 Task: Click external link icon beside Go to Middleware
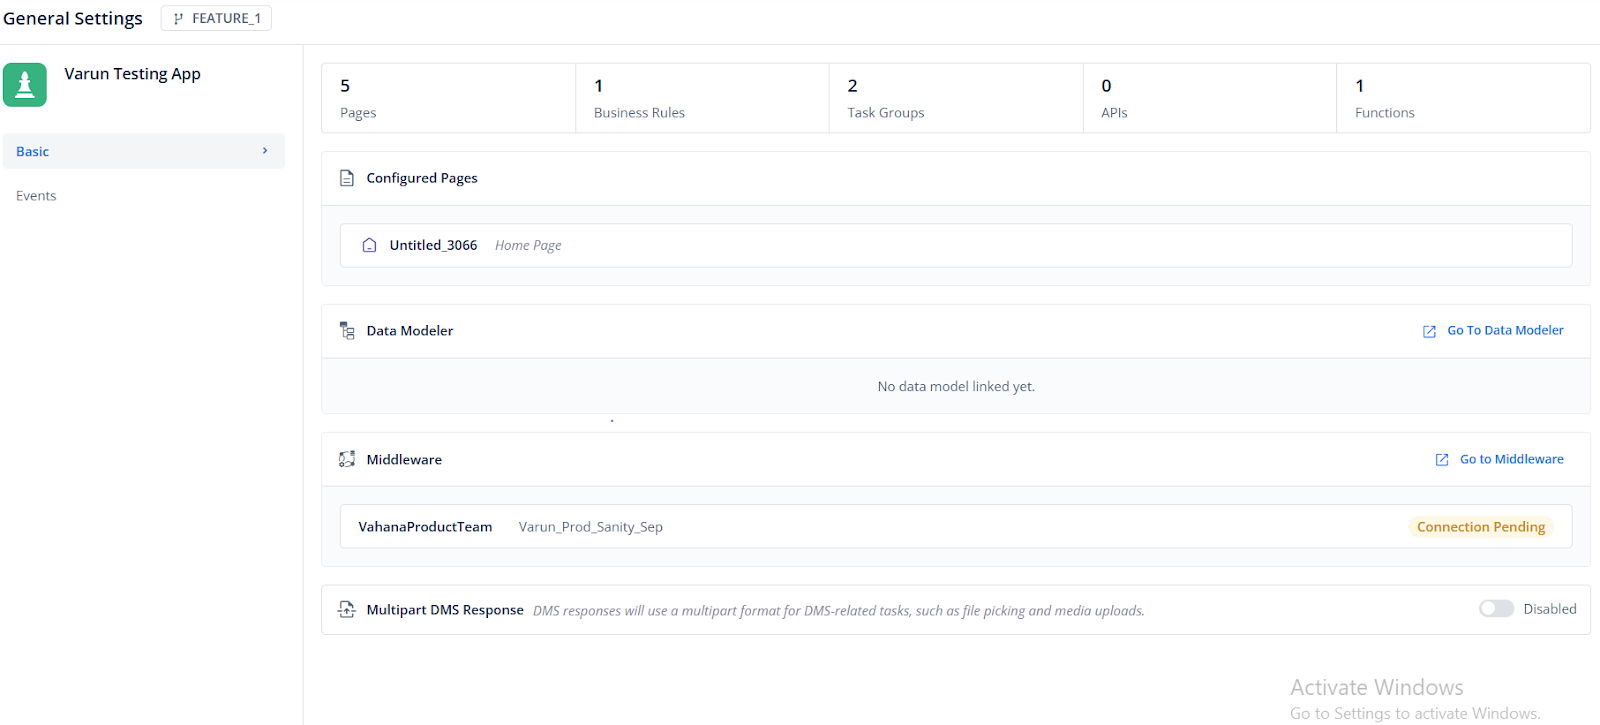1441,460
